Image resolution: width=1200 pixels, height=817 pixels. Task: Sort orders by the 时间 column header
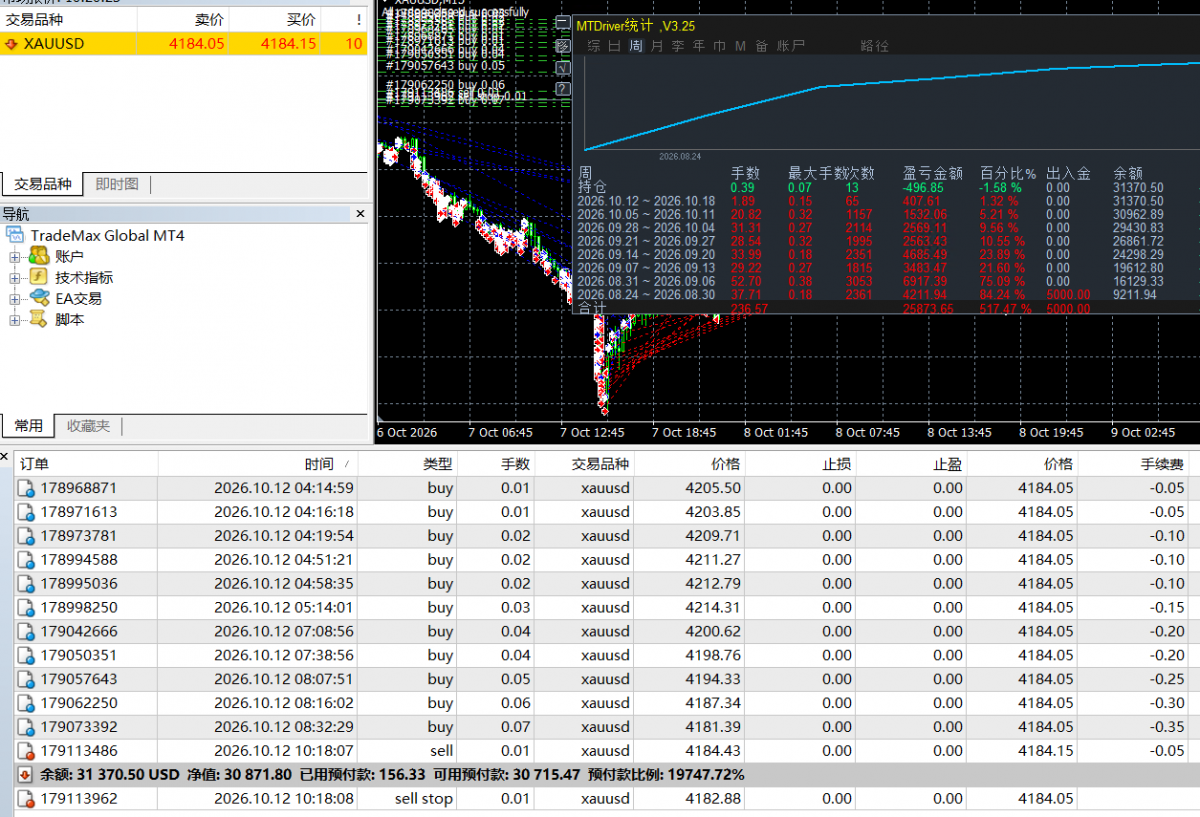257,464
